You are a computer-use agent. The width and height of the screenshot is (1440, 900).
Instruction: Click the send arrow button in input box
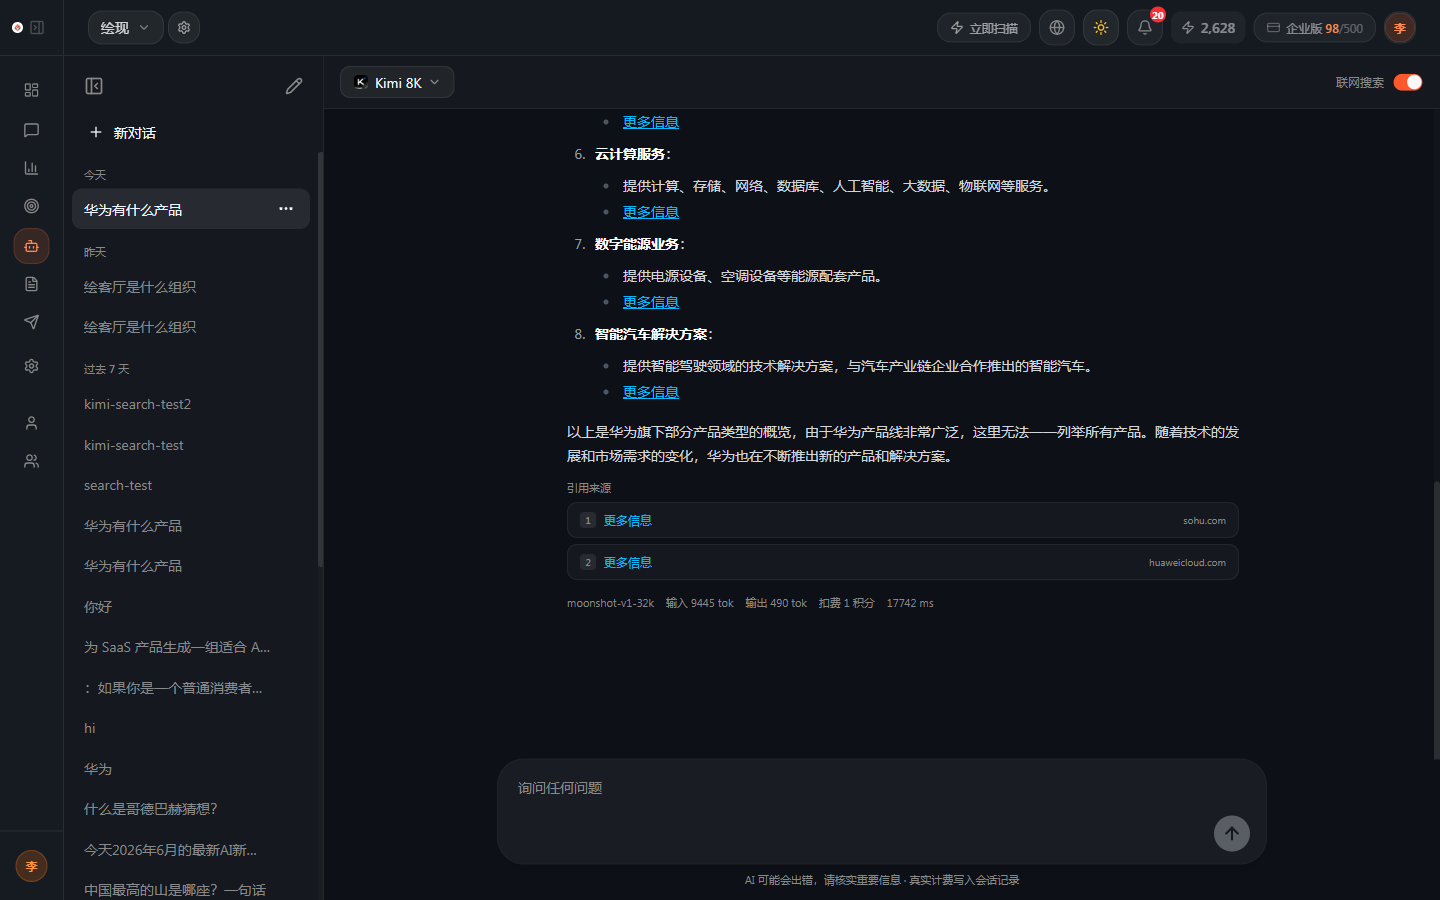click(x=1232, y=833)
